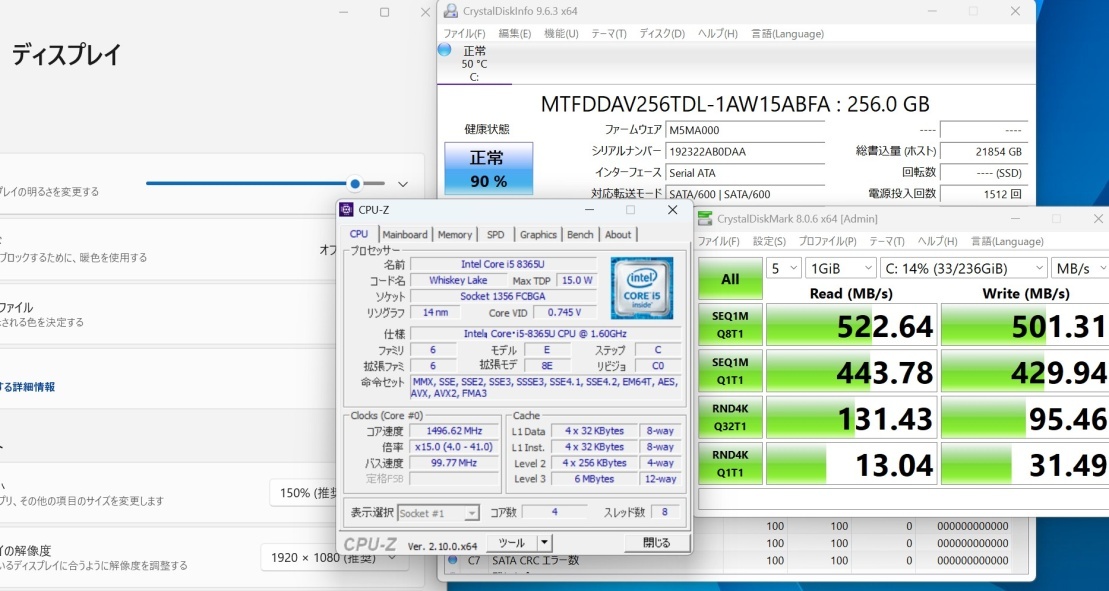The width and height of the screenshot is (1109, 591).
Task: Open the 1GiB test size dropdown
Action: coord(841,269)
